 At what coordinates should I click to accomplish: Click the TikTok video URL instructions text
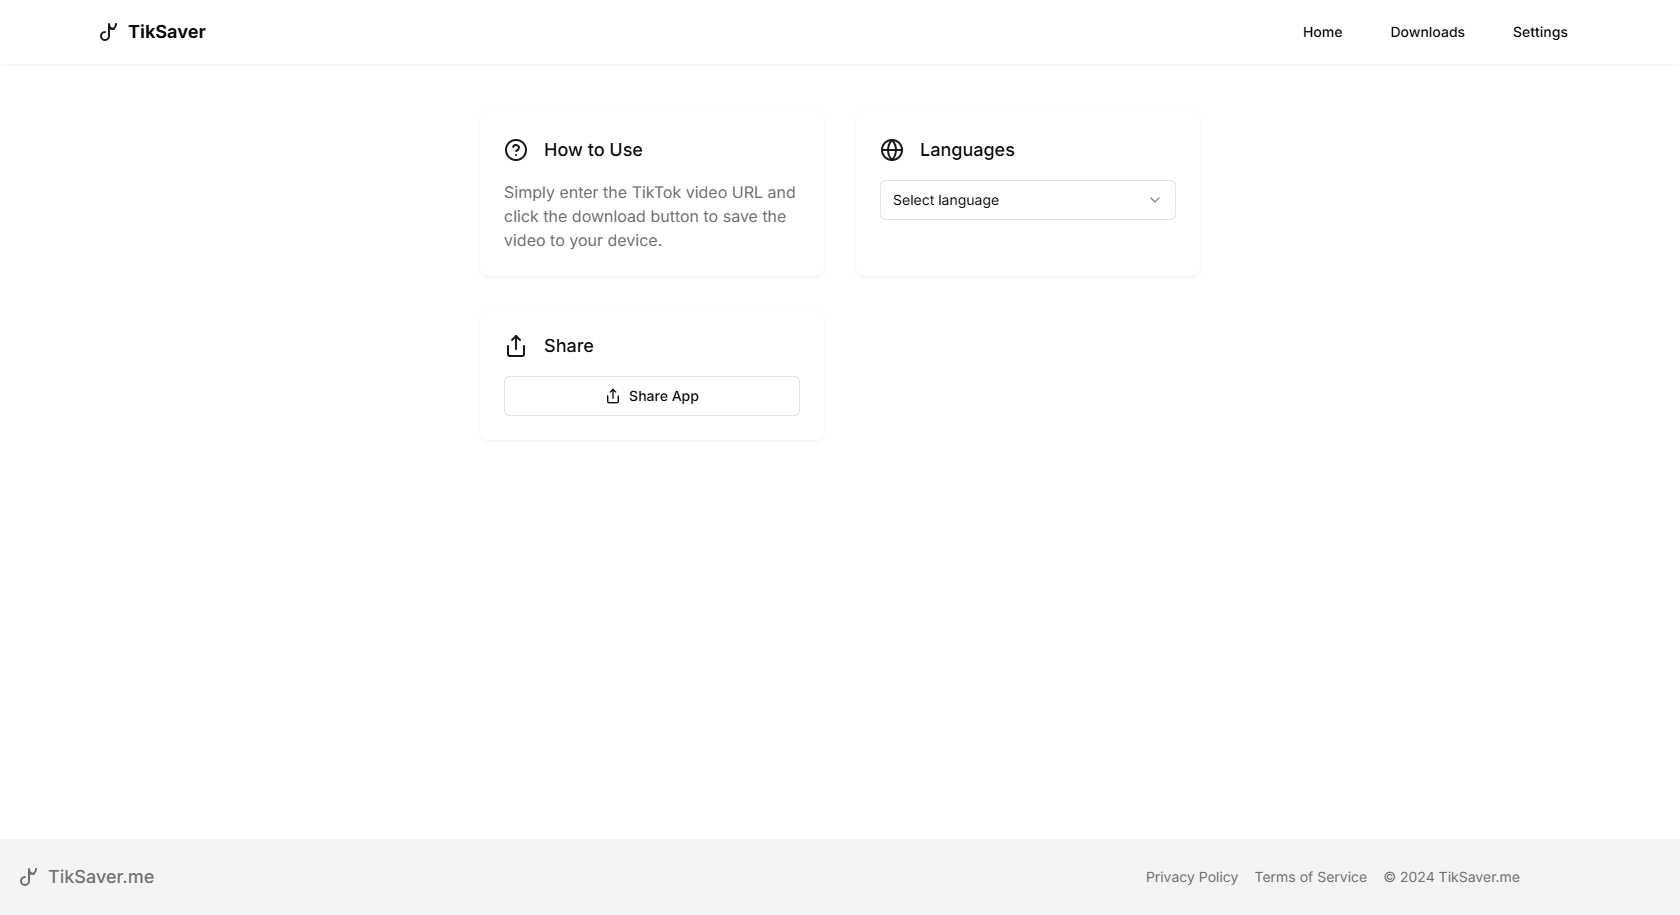[650, 216]
